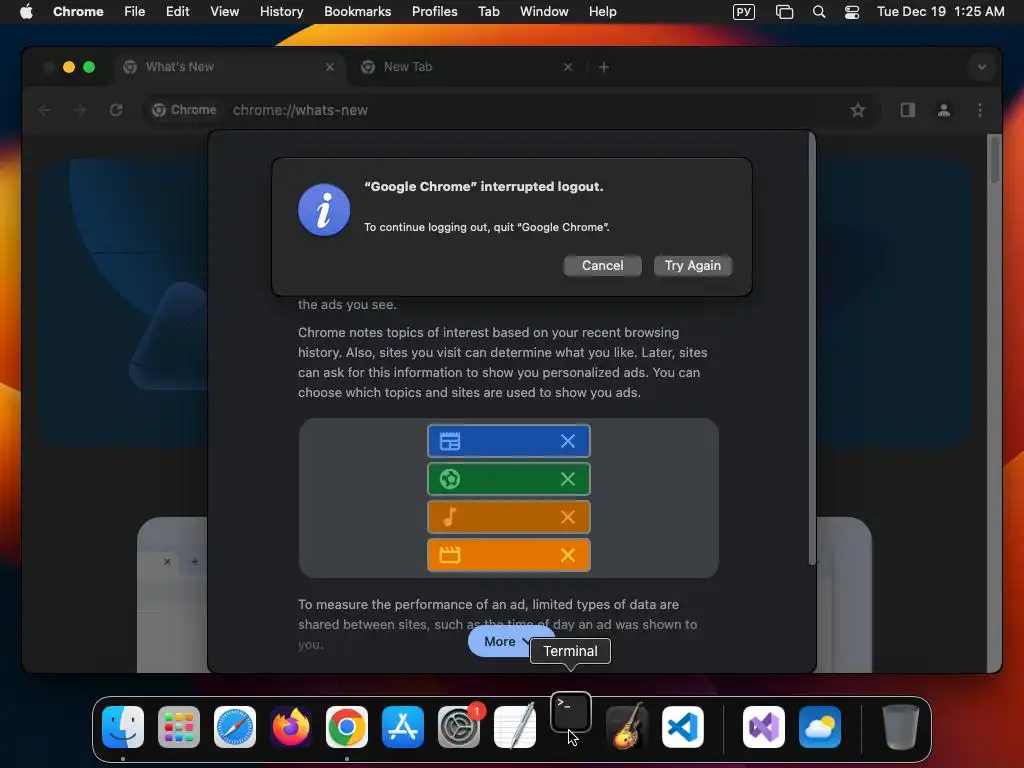
Task: Remove the music note topic chip
Action: 568,517
